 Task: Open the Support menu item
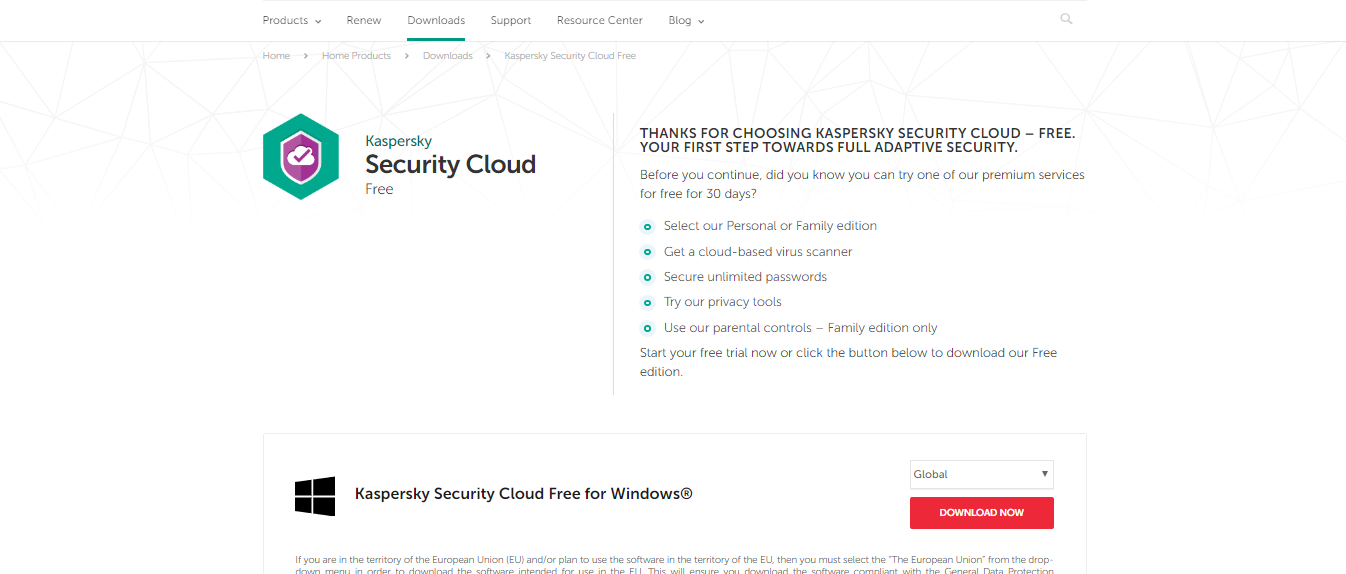coord(511,20)
